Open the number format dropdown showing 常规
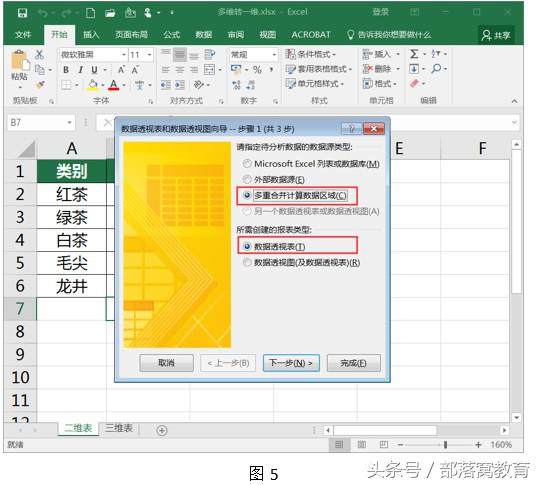The image size is (541, 485). pyautogui.click(x=274, y=55)
